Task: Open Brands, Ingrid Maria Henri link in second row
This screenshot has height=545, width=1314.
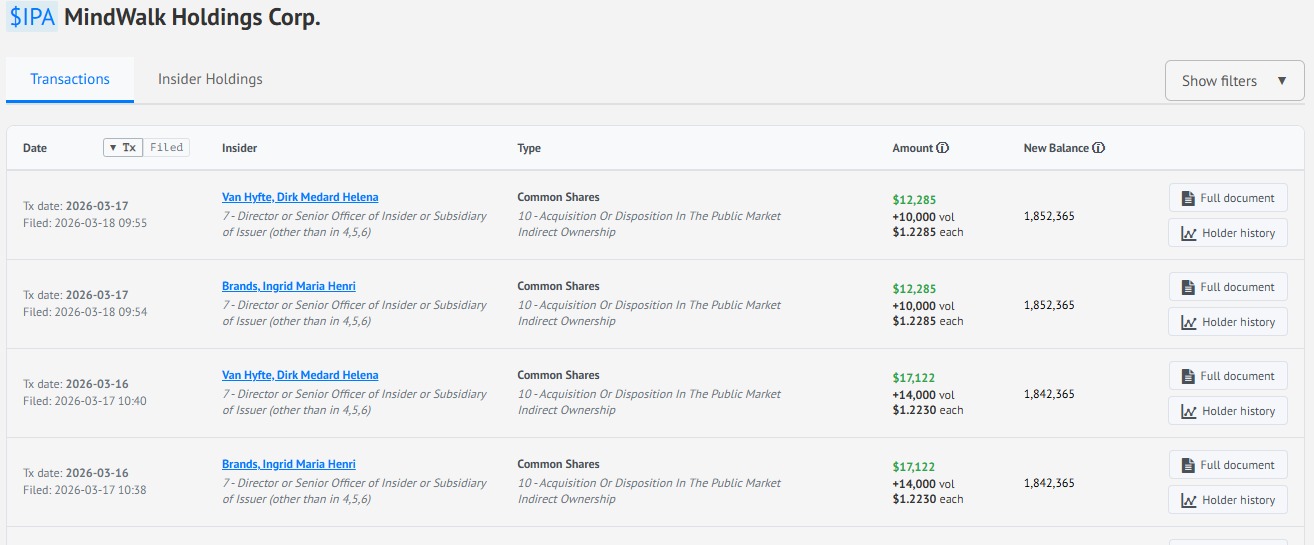Action: click(288, 286)
